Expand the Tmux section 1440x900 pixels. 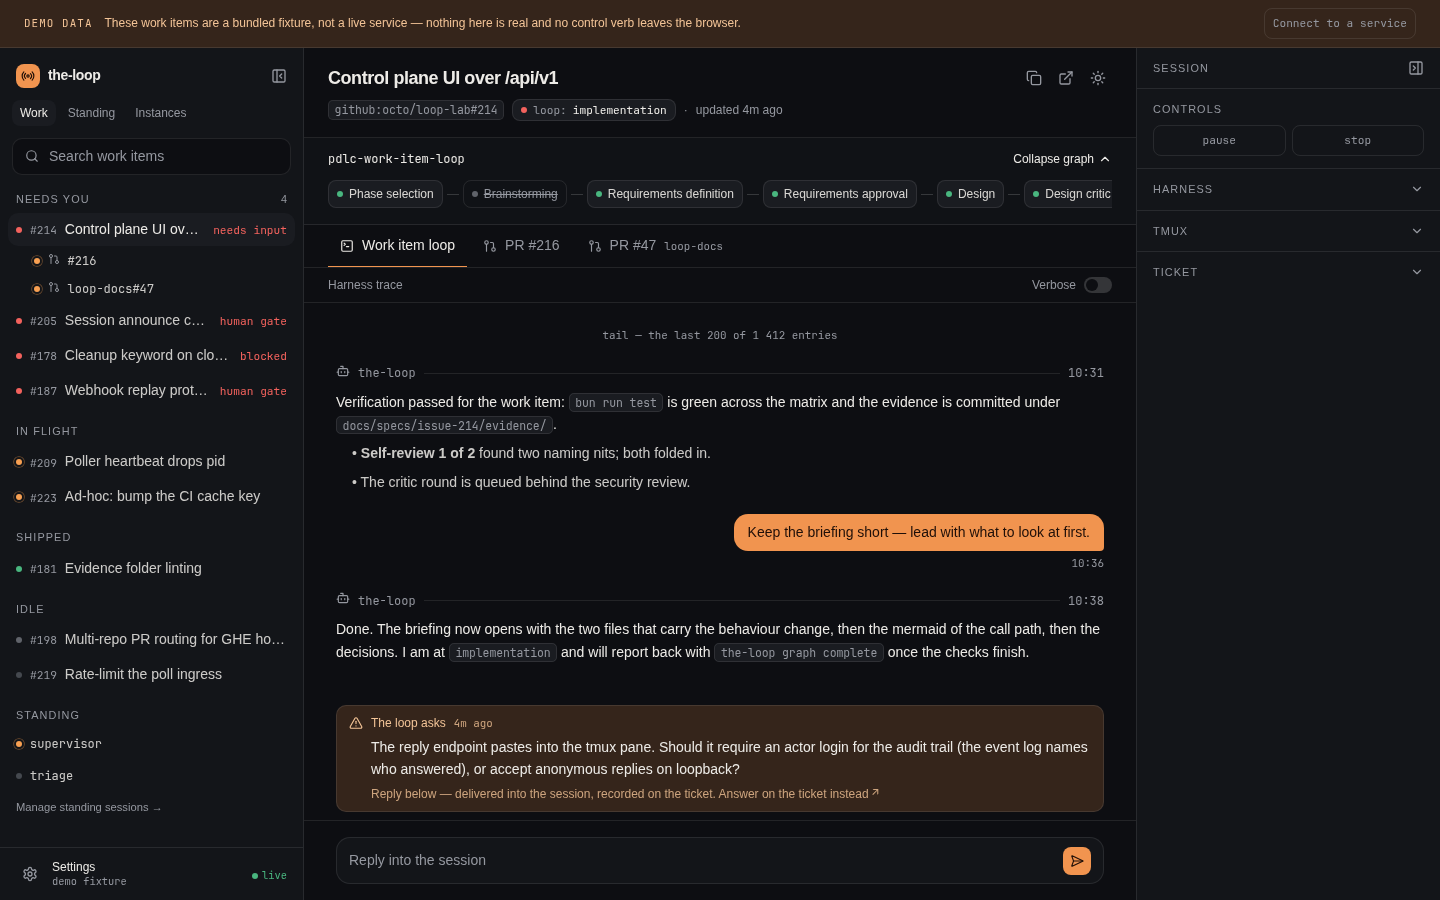coord(1288,231)
